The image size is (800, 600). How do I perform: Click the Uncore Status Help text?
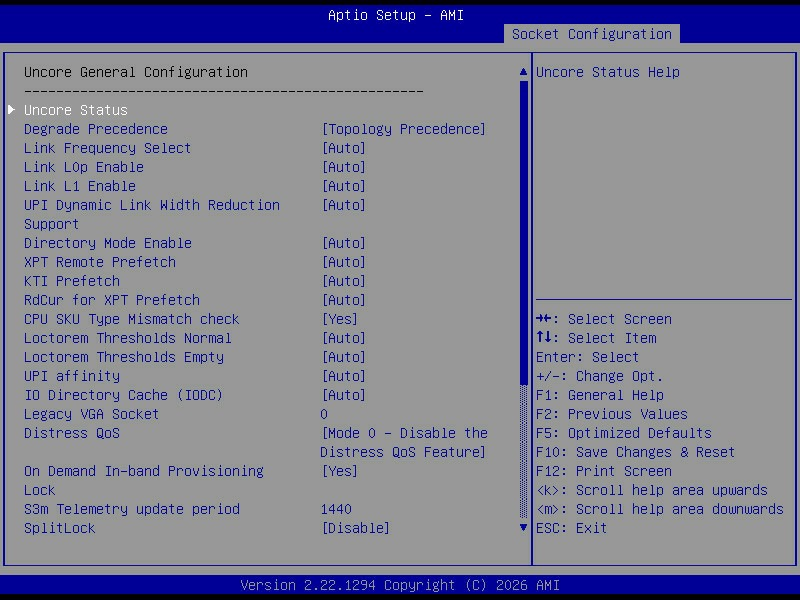point(608,72)
